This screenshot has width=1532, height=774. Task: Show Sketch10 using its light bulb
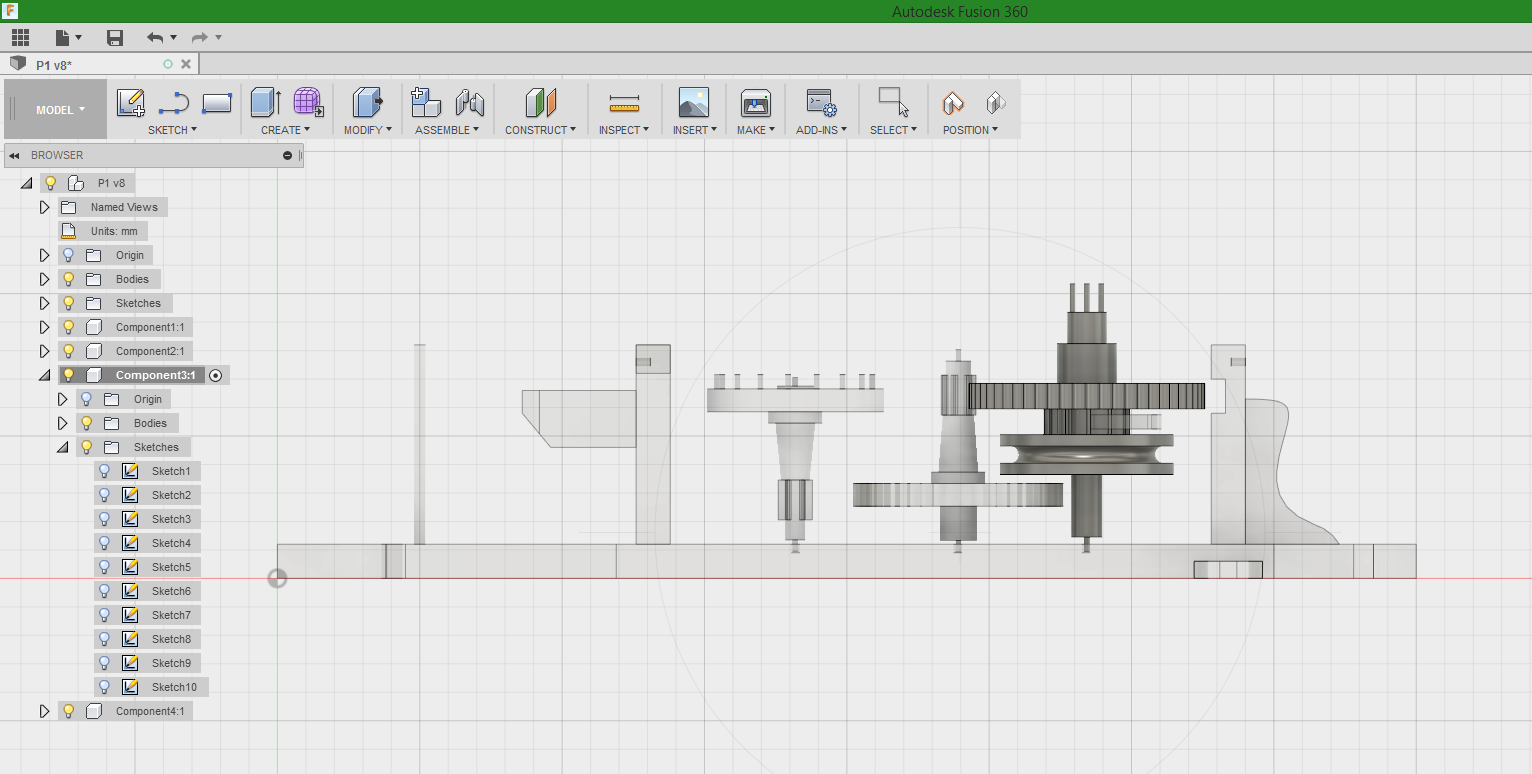click(x=104, y=687)
